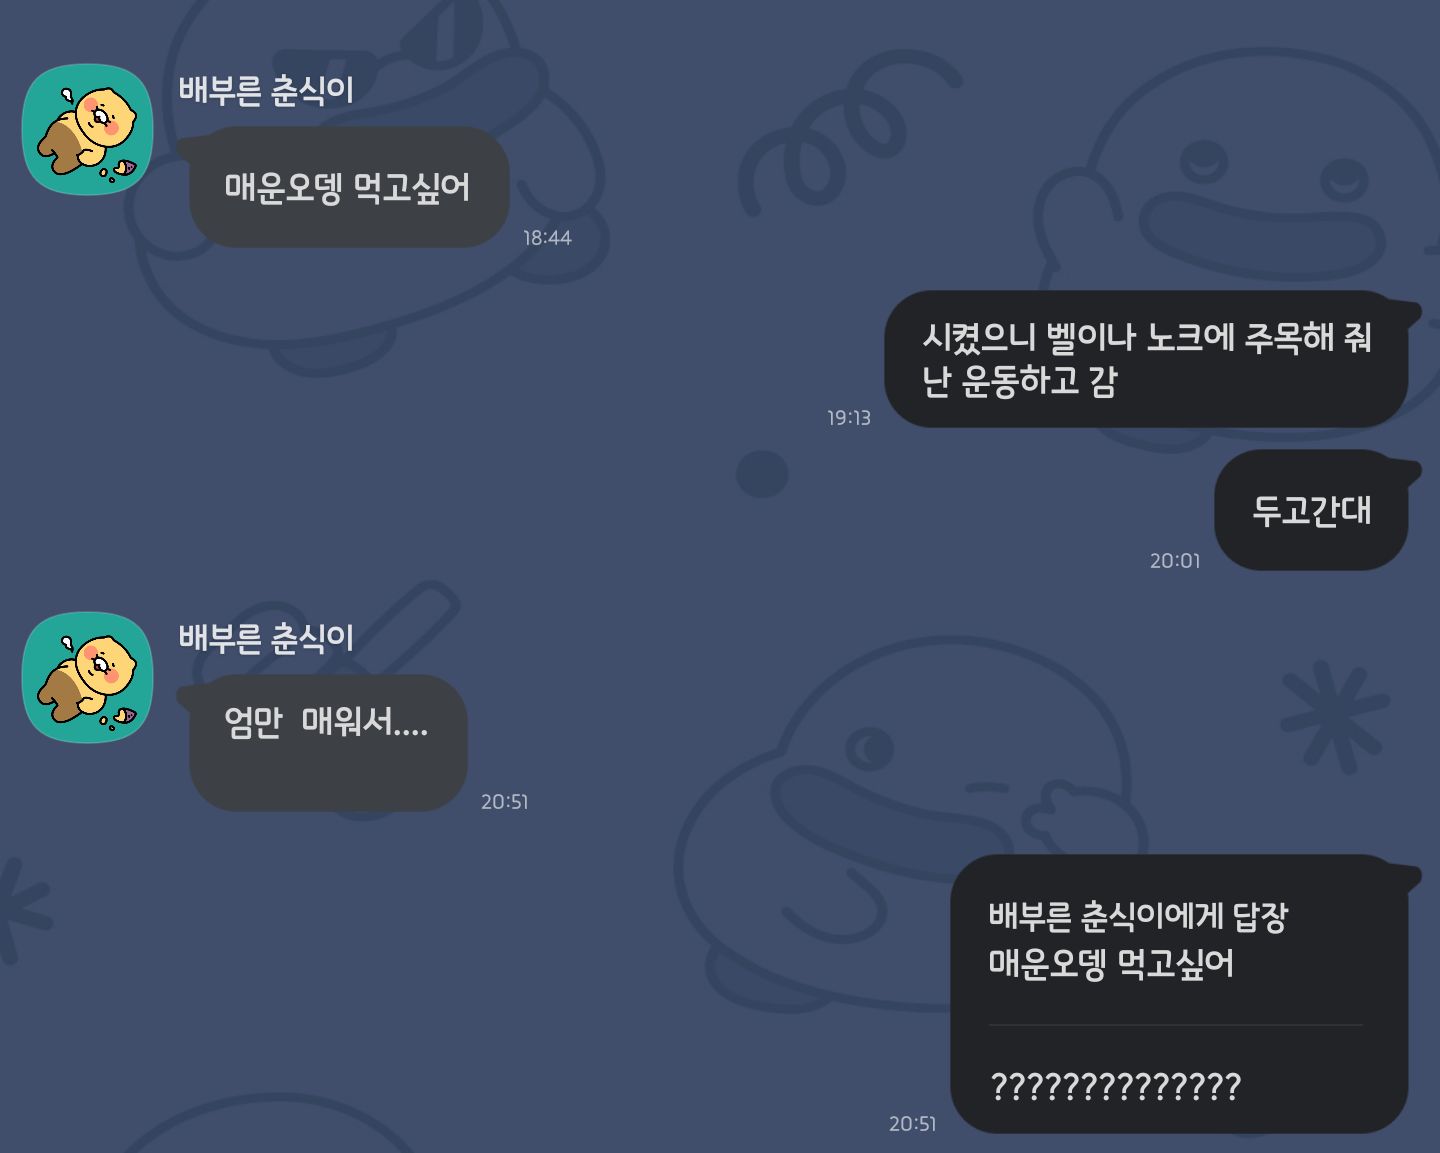Screen dimensions: 1440x1153
Task: Select the incoming '매운오뎅 먹고싶어' message bubble
Action: [348, 187]
